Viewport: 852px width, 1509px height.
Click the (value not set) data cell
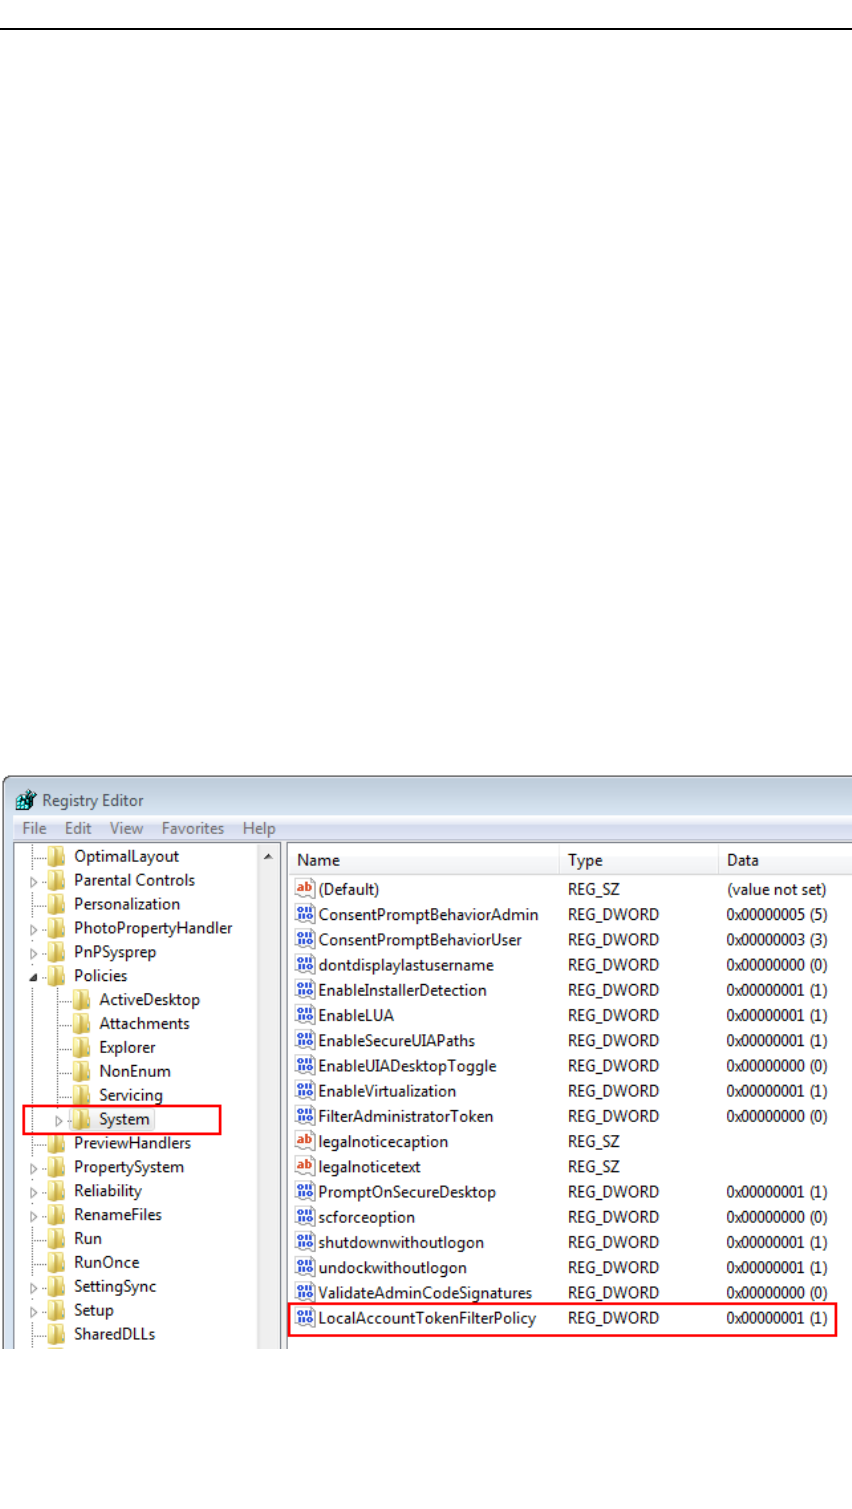(x=777, y=889)
